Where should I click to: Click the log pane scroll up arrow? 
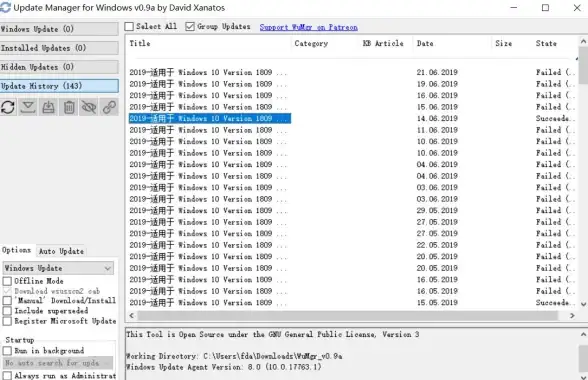tap(583, 334)
